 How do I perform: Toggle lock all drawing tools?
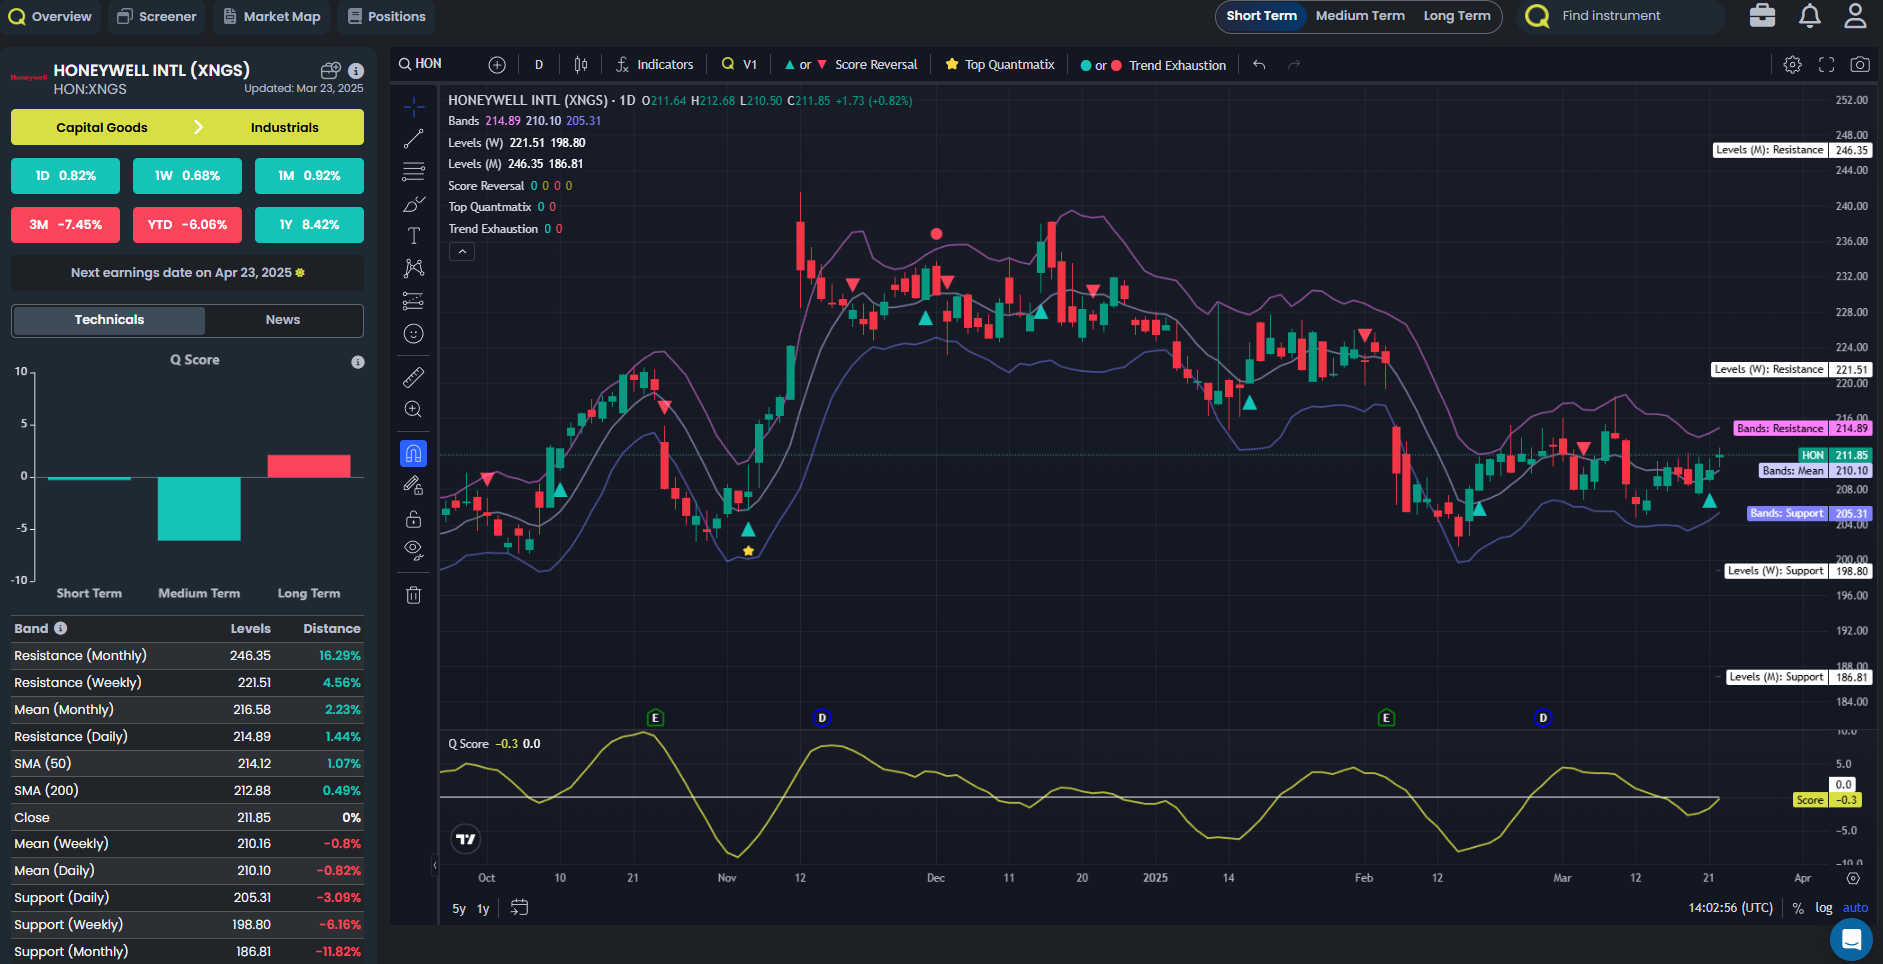coord(413,519)
